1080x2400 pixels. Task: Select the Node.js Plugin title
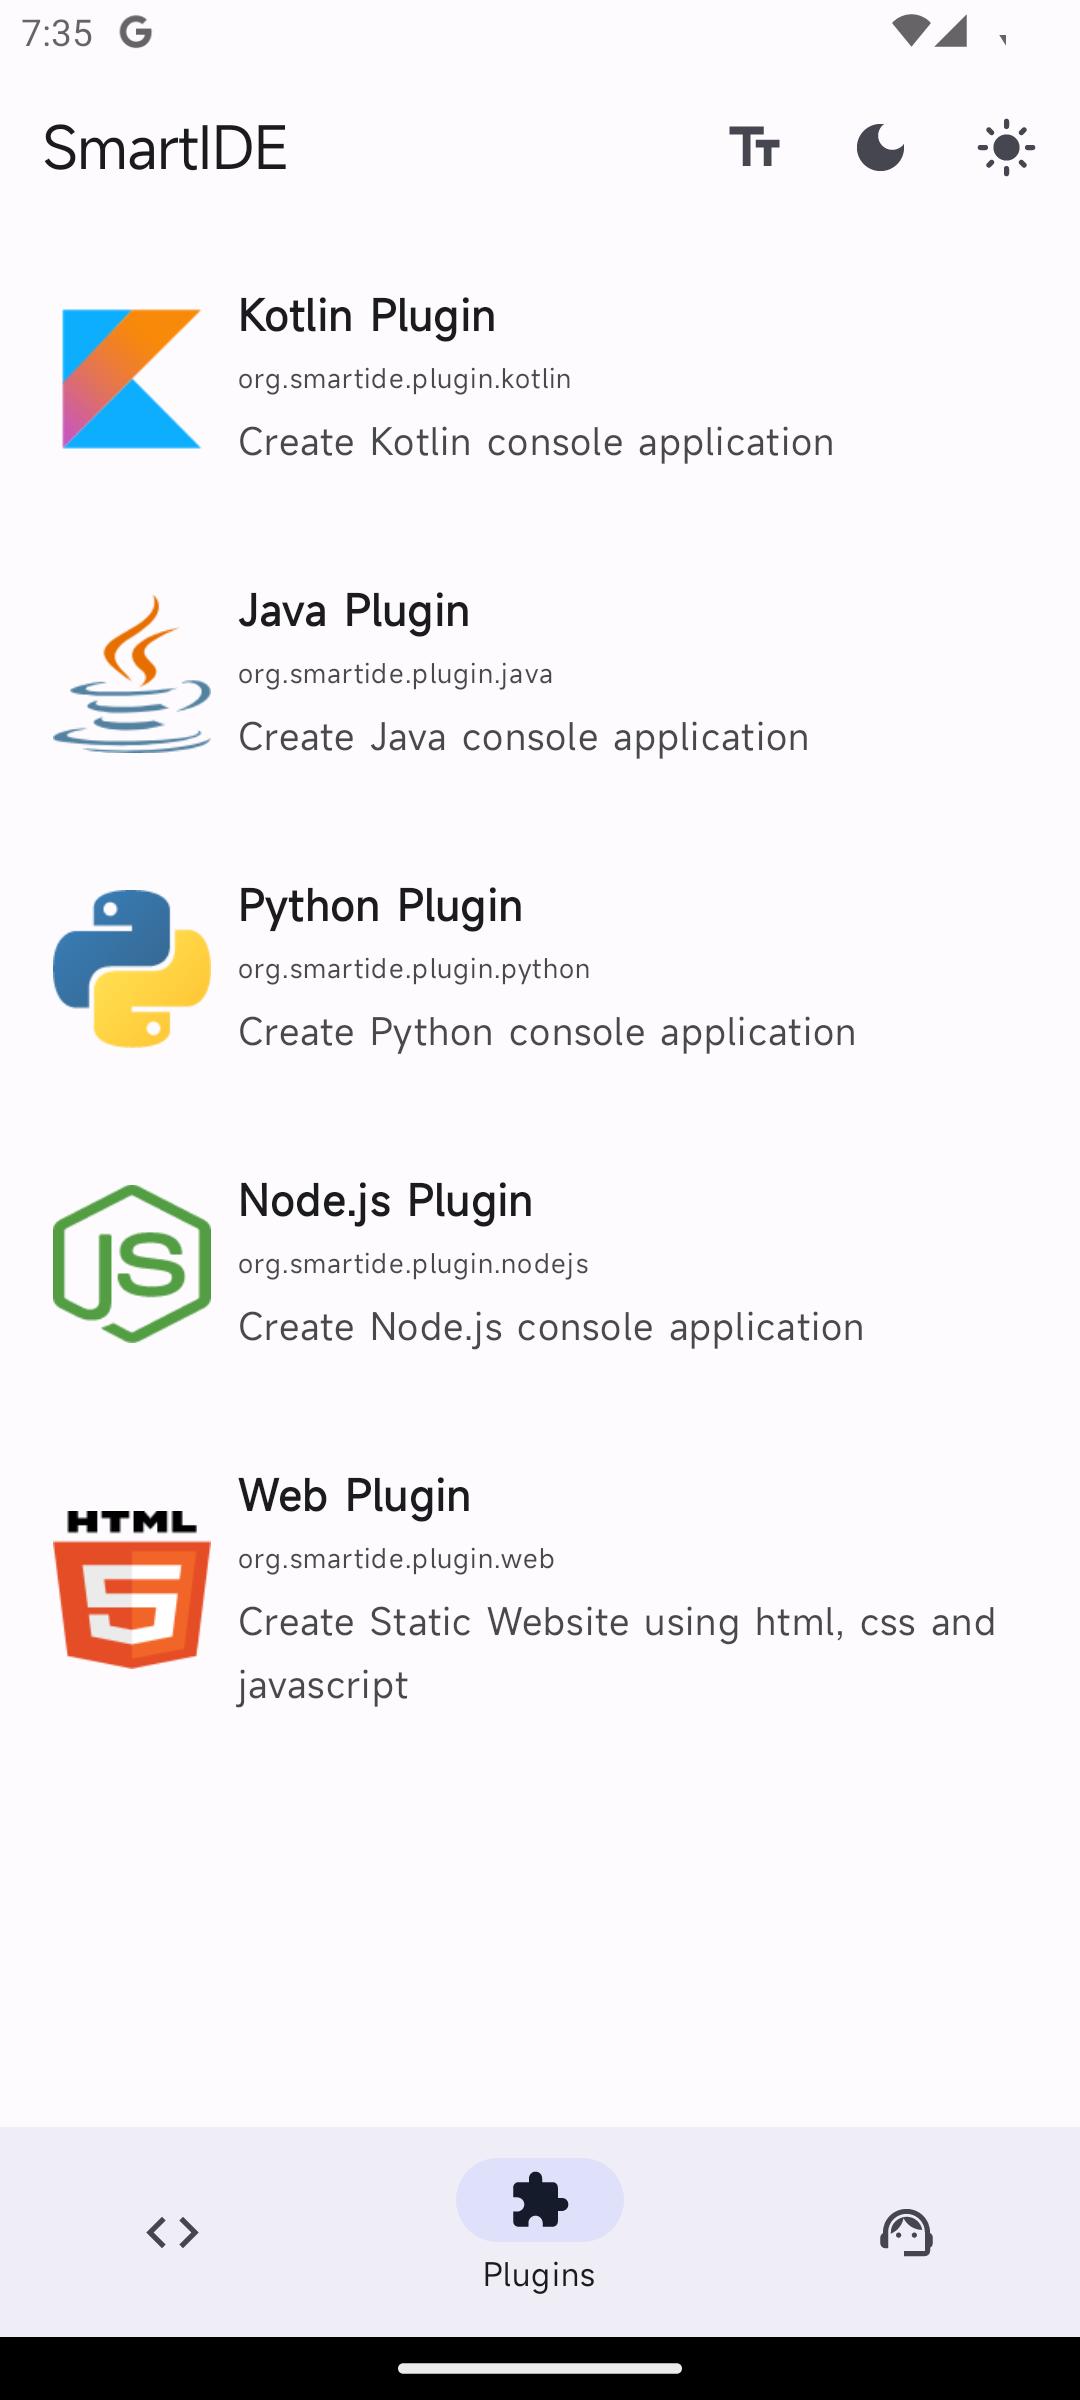click(x=385, y=1200)
